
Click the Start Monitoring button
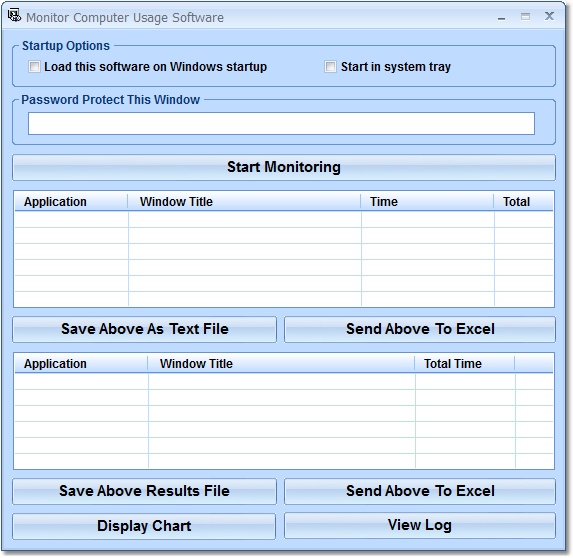[284, 167]
